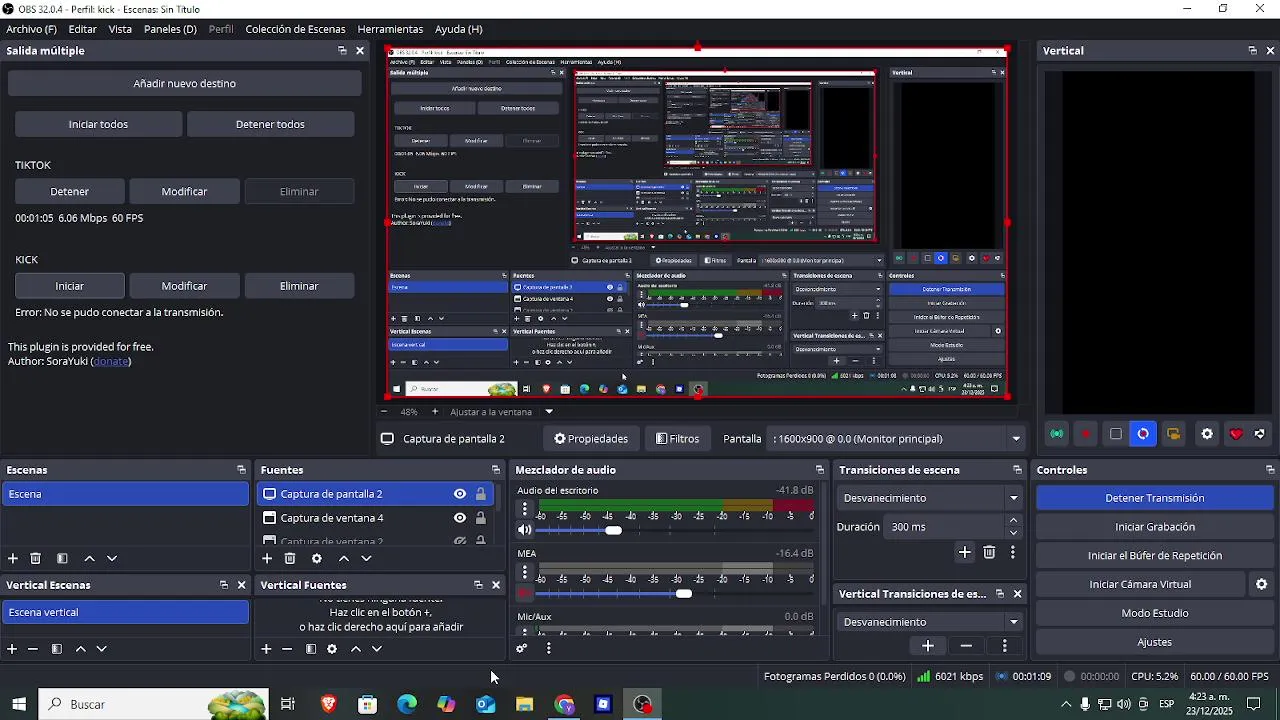Toggle backtrack icon beside heart in Vertical panel

1260,434
